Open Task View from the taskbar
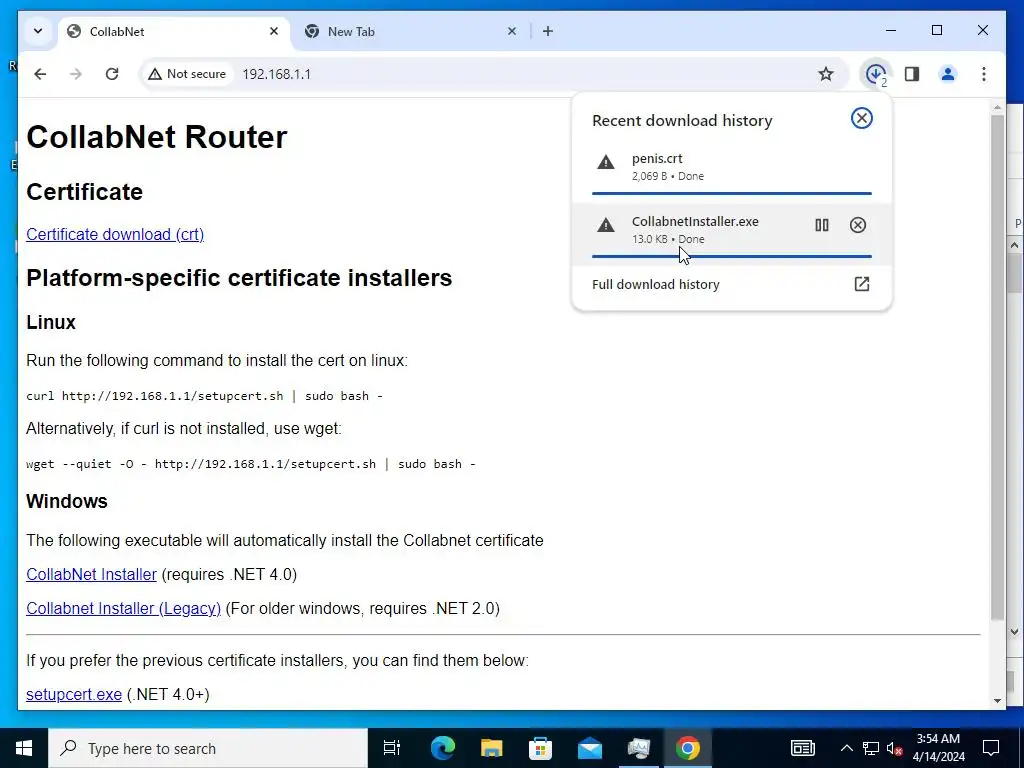The width and height of the screenshot is (1024, 768). click(x=392, y=748)
